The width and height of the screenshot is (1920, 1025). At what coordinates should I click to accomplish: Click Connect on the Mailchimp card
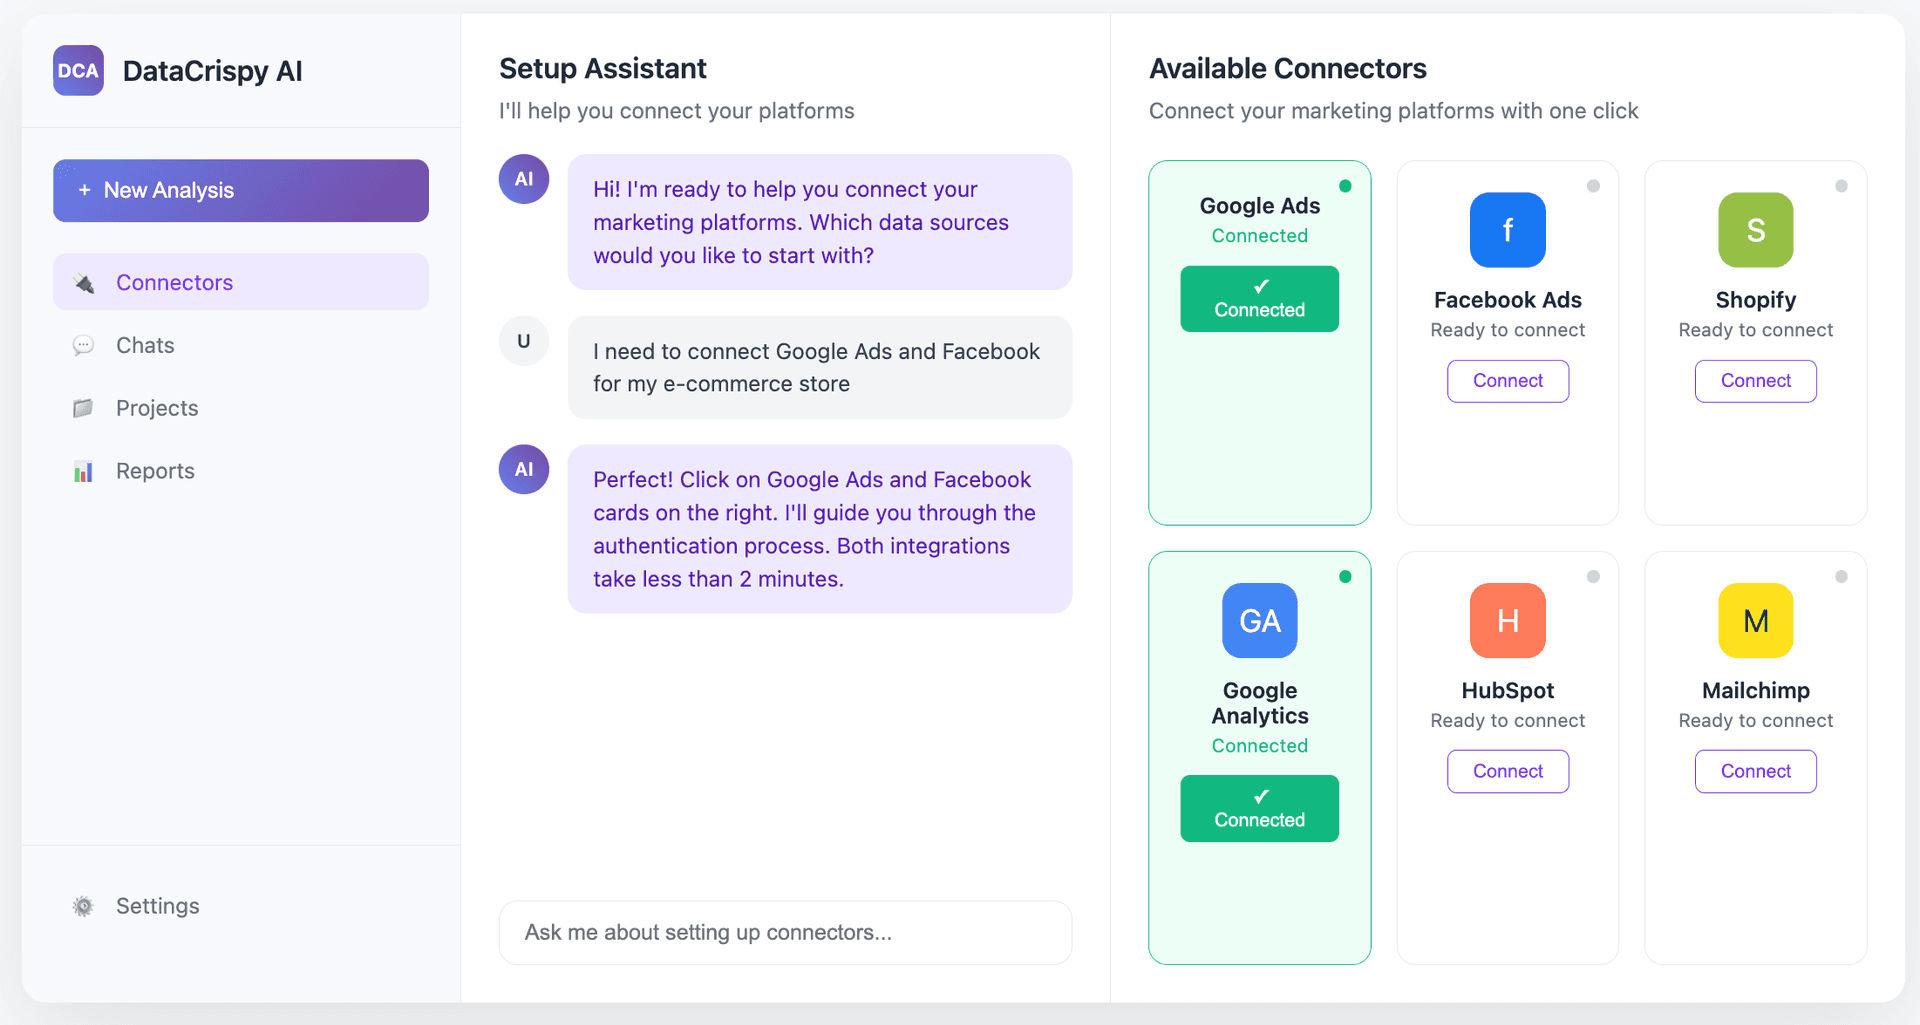[x=1755, y=772]
